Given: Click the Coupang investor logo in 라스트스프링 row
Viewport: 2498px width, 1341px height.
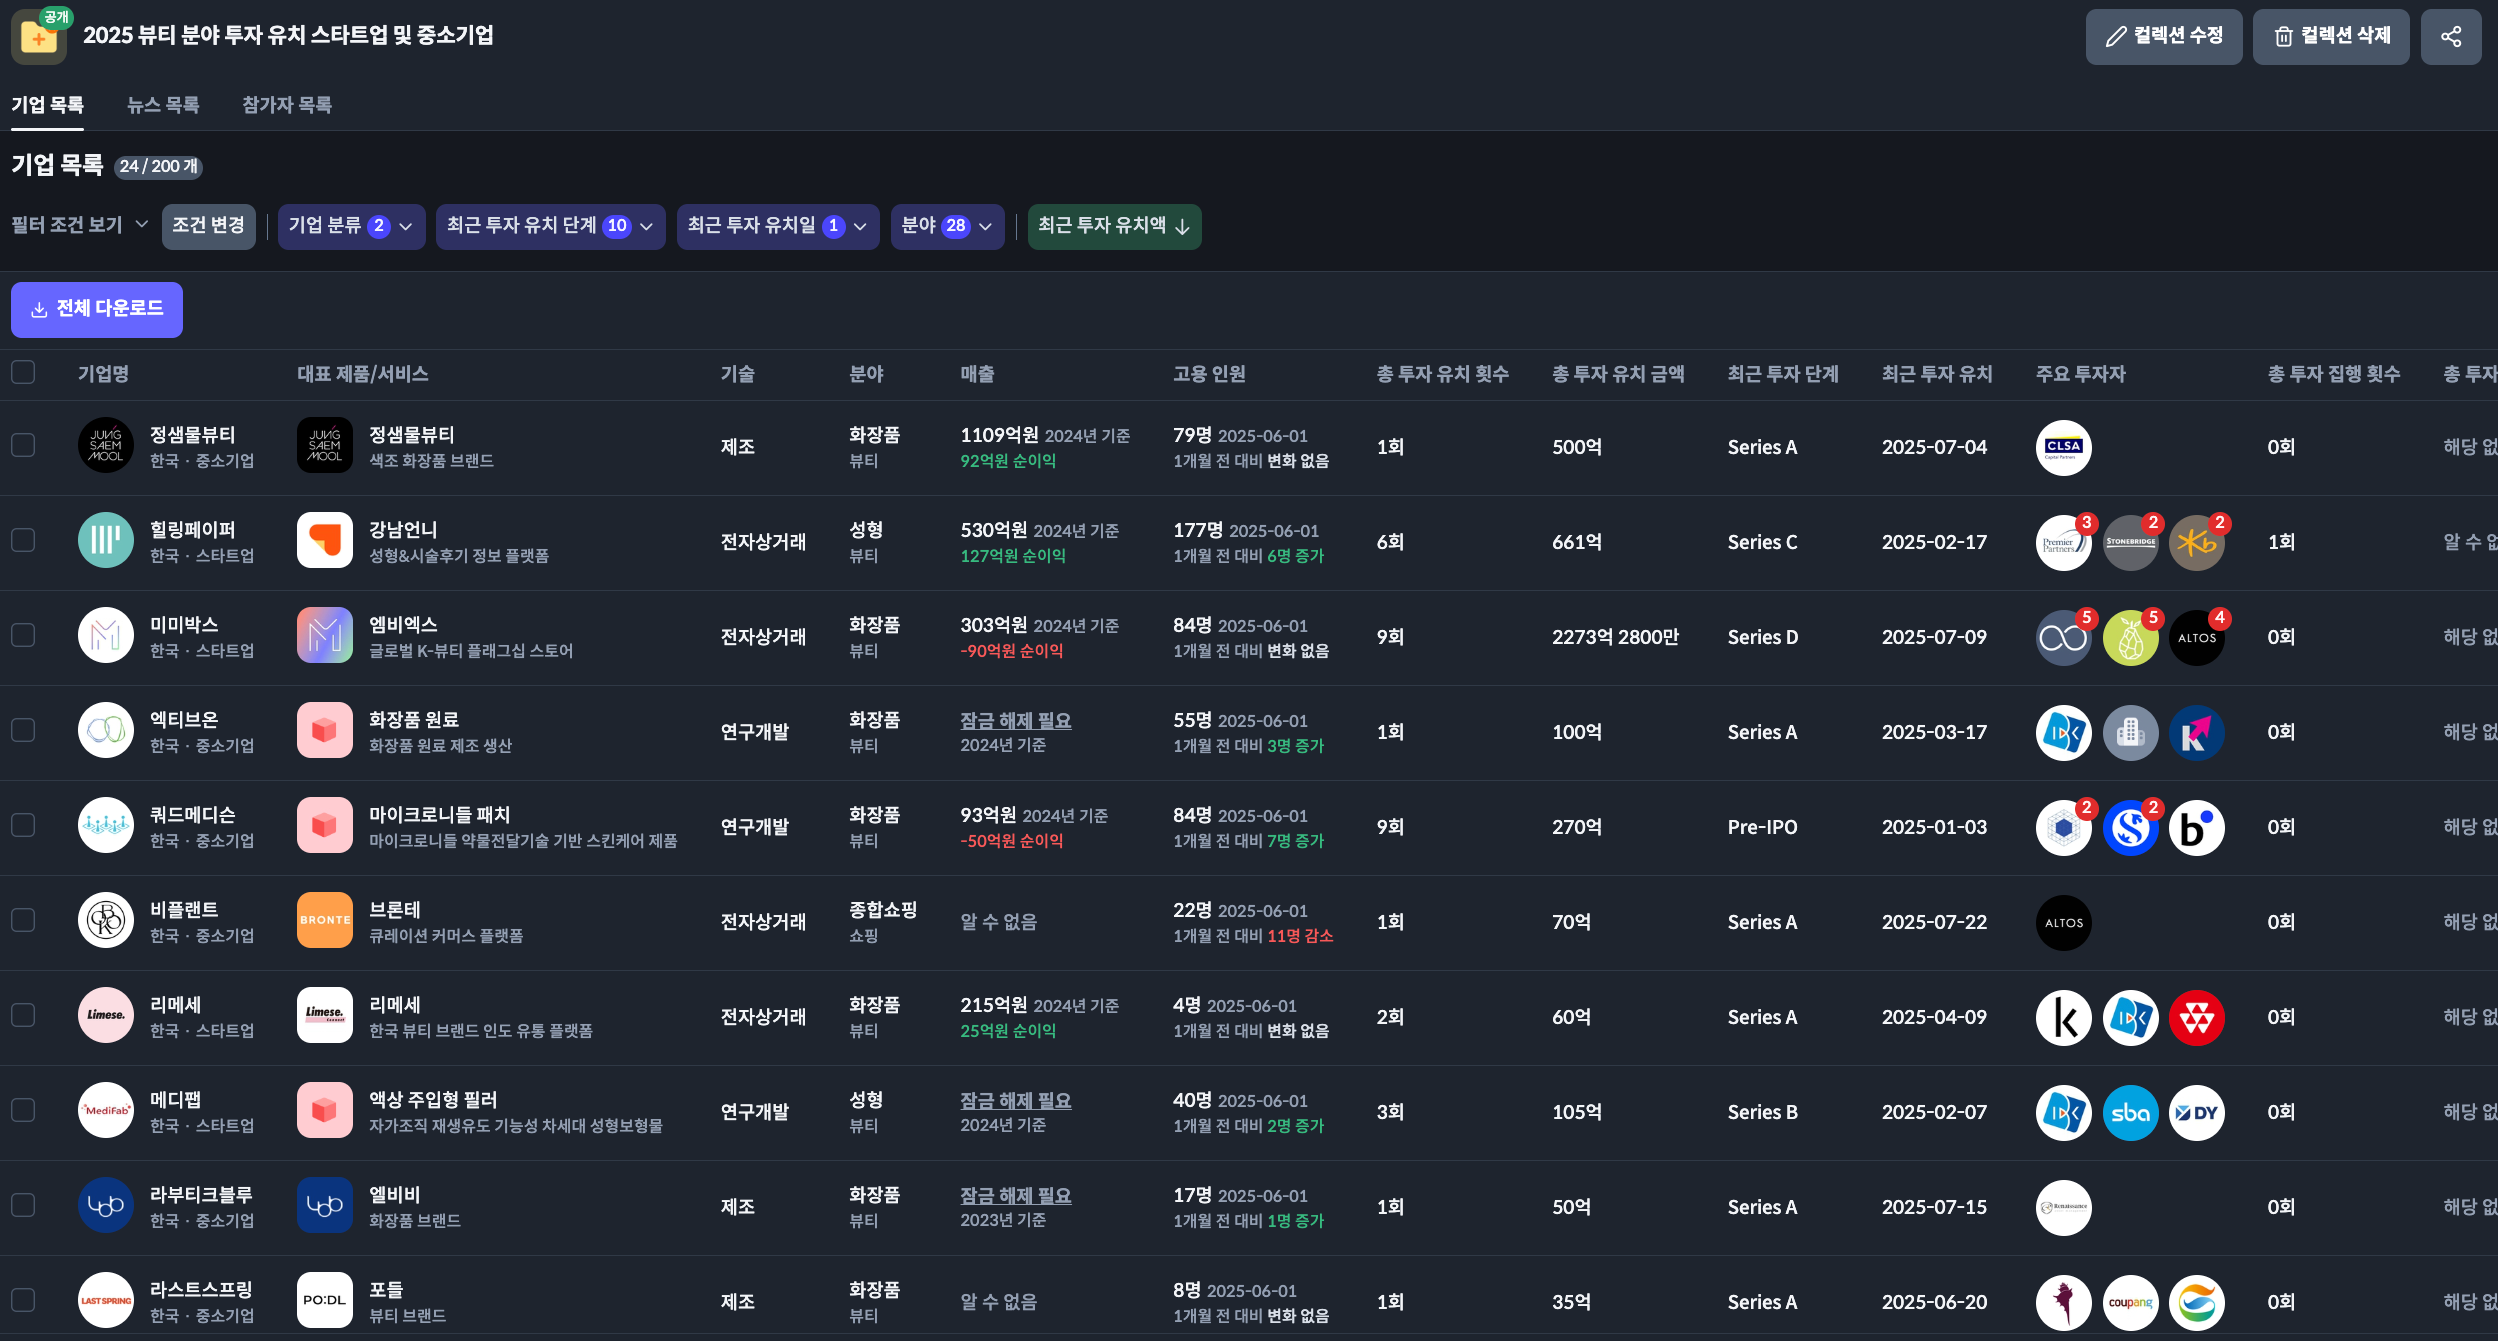Looking at the screenshot, I should (2129, 1302).
